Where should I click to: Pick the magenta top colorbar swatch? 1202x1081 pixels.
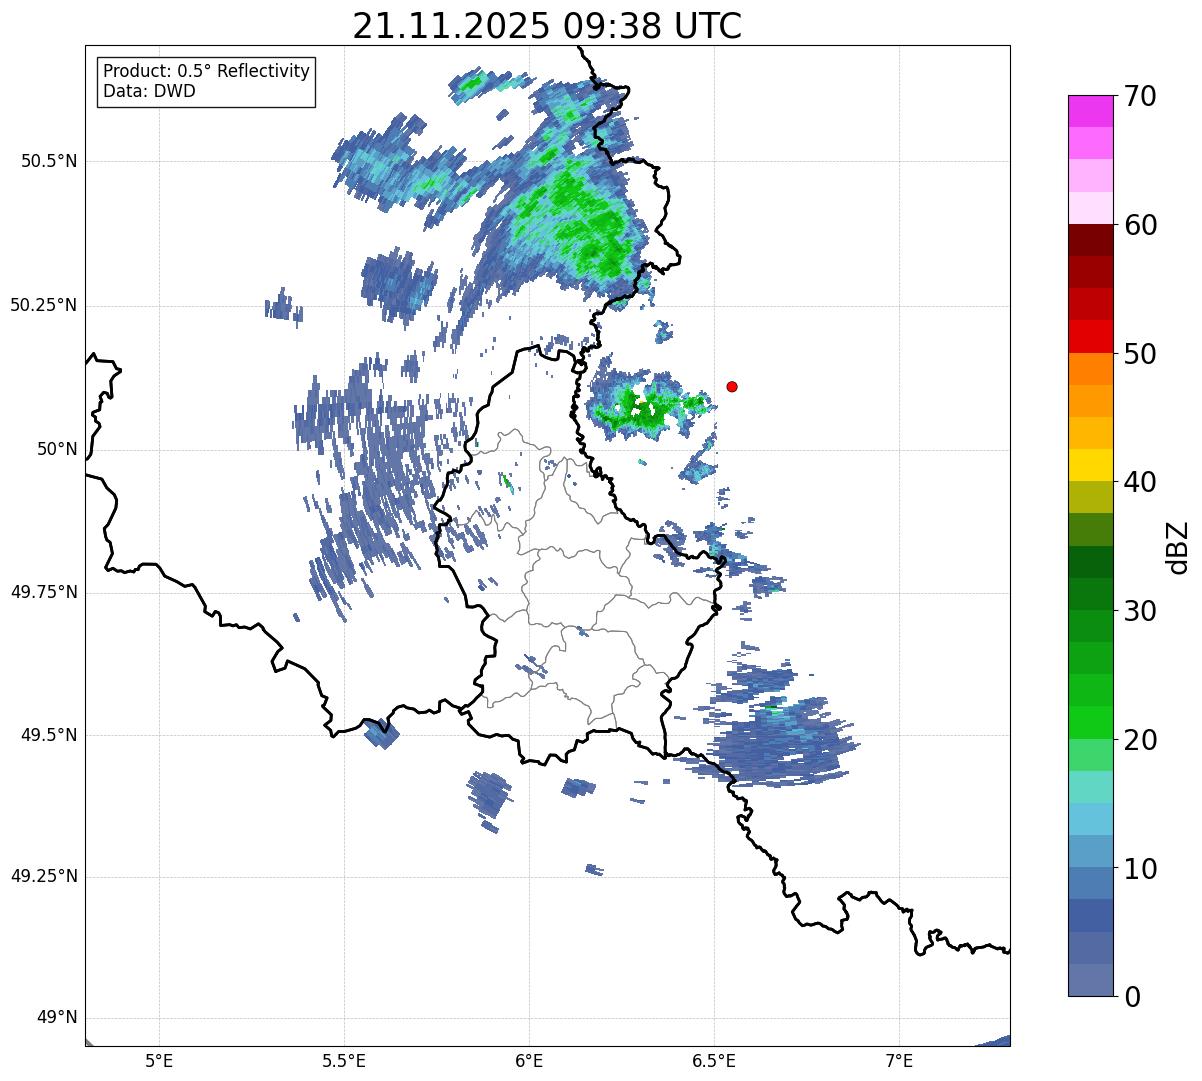(1090, 111)
